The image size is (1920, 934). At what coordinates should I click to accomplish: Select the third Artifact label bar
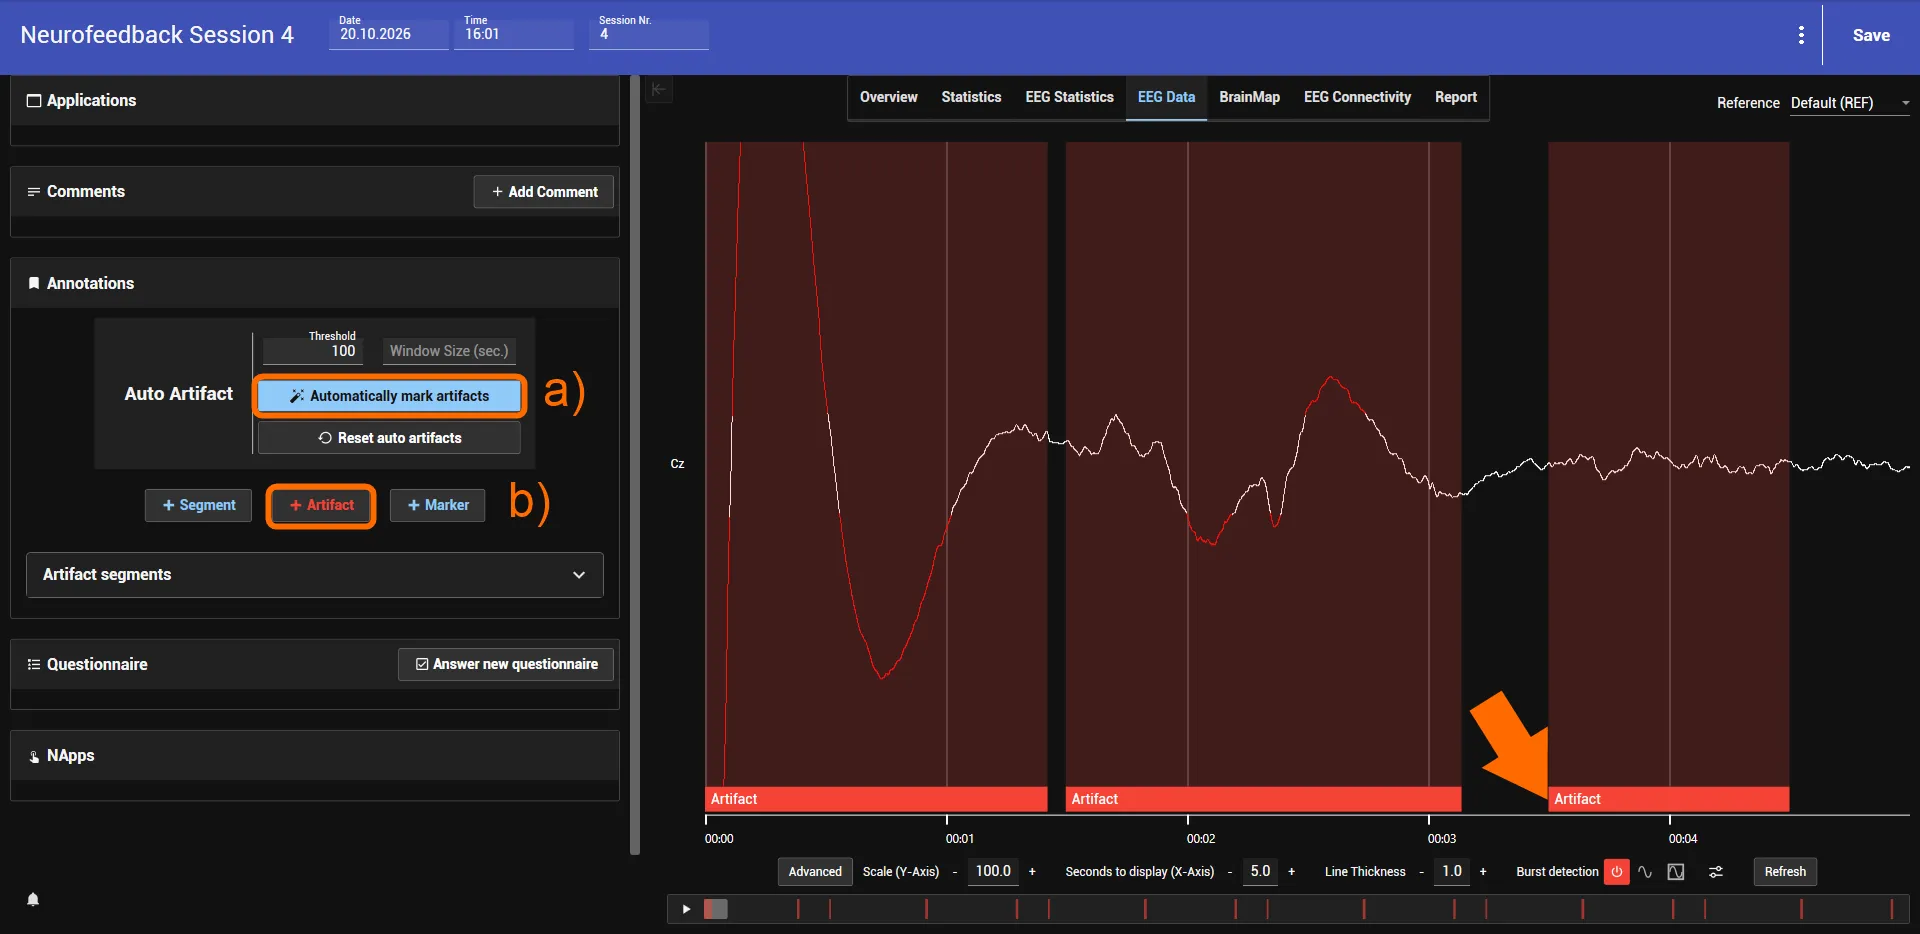coord(1668,799)
